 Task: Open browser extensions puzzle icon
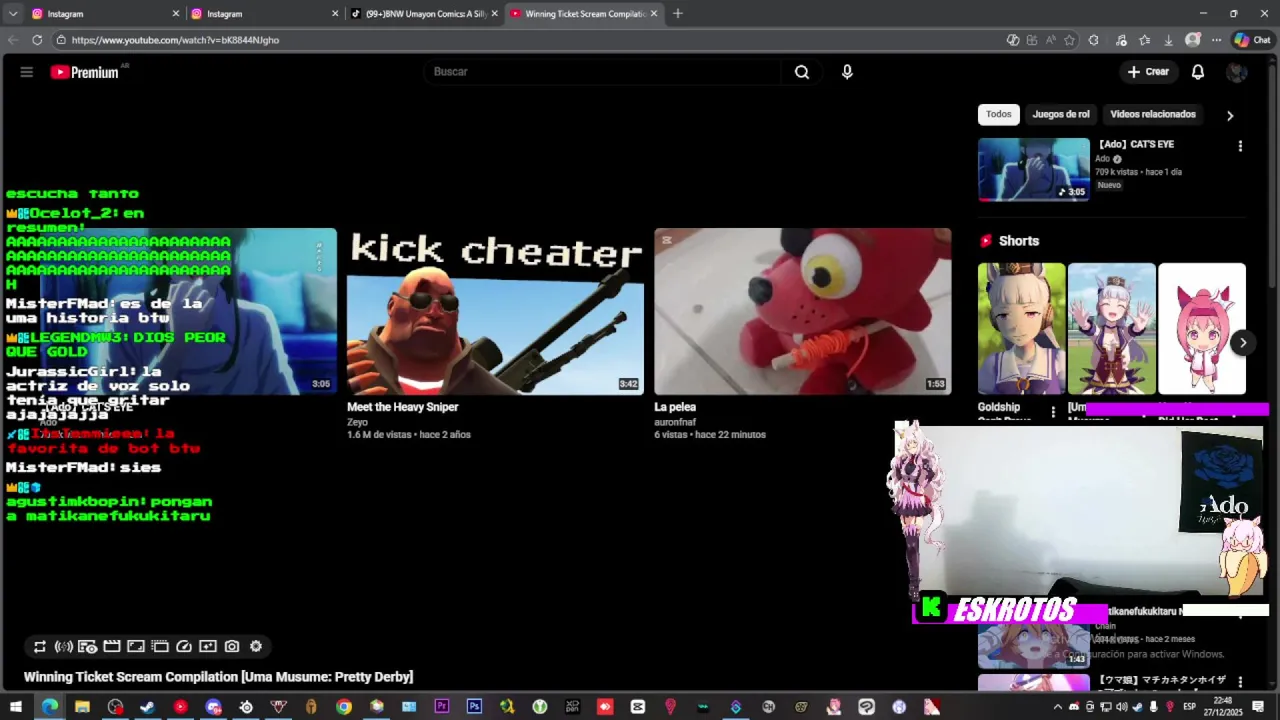[x=1093, y=40]
